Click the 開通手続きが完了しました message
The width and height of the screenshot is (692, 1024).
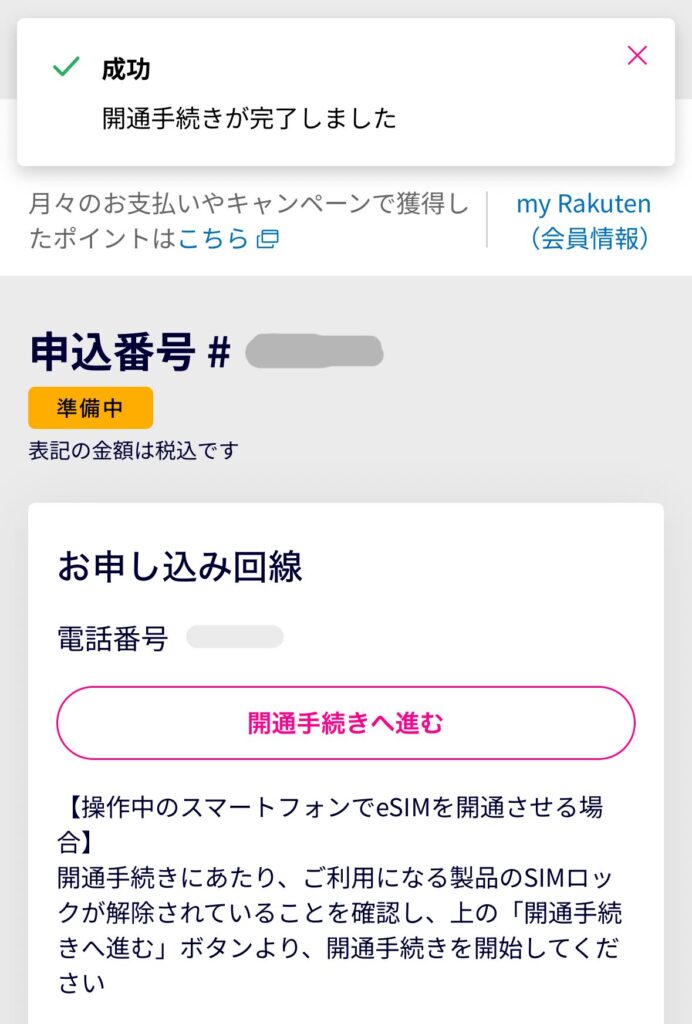[x=249, y=118]
